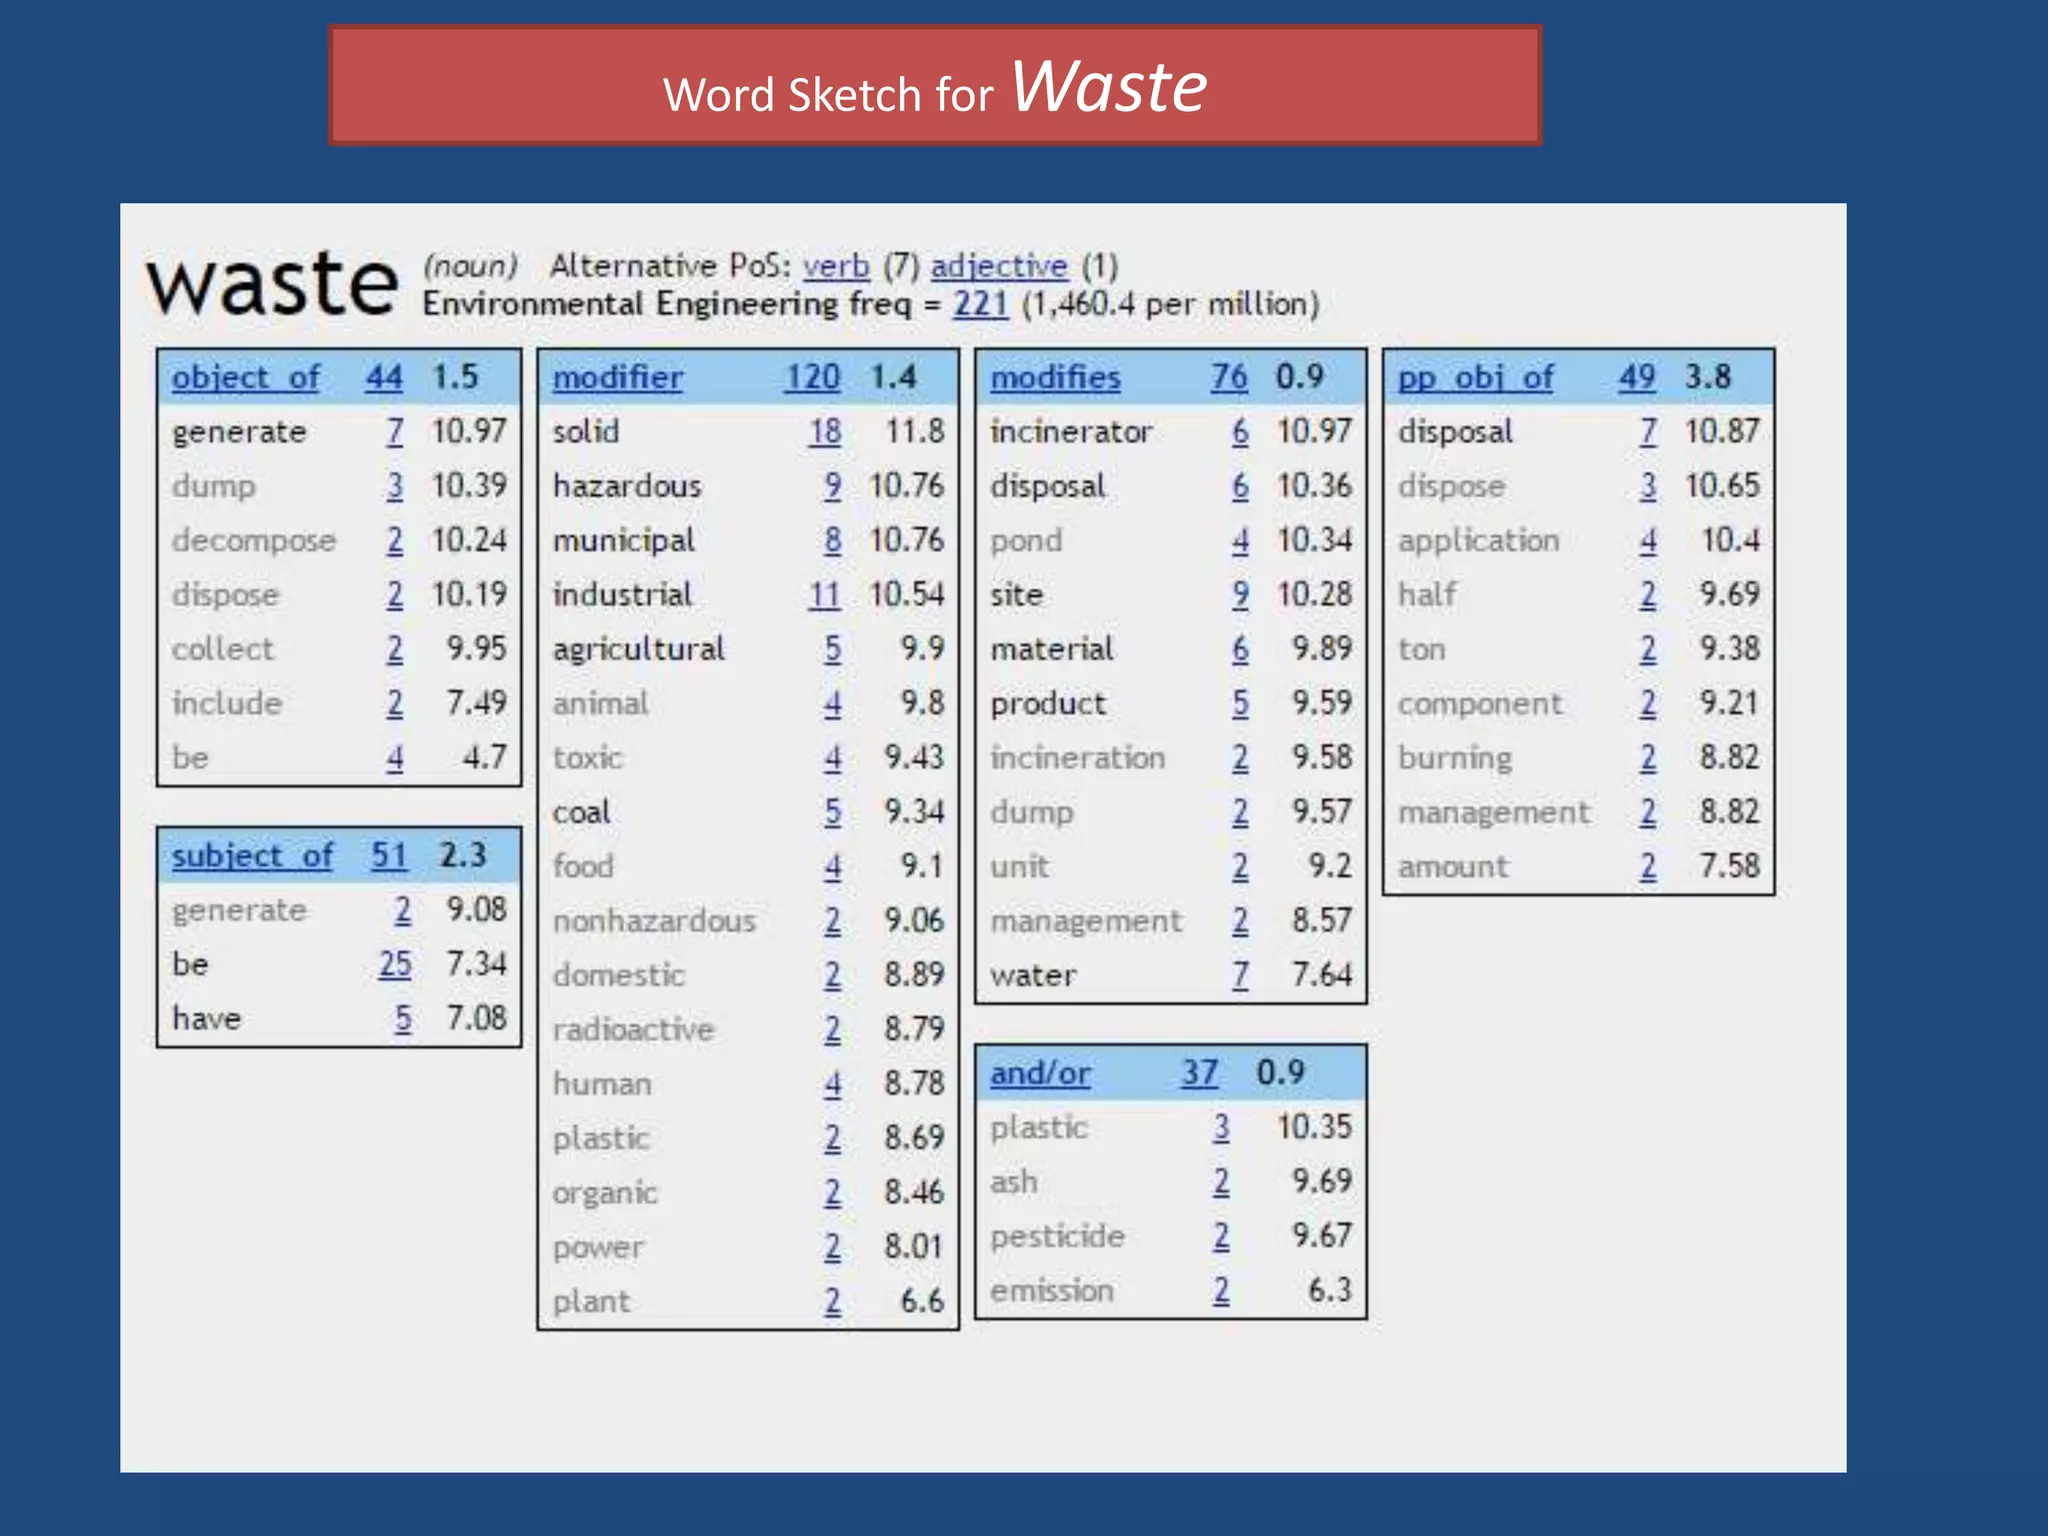Click count 2 for decompose row
This screenshot has height=1536, width=2048.
click(x=395, y=540)
